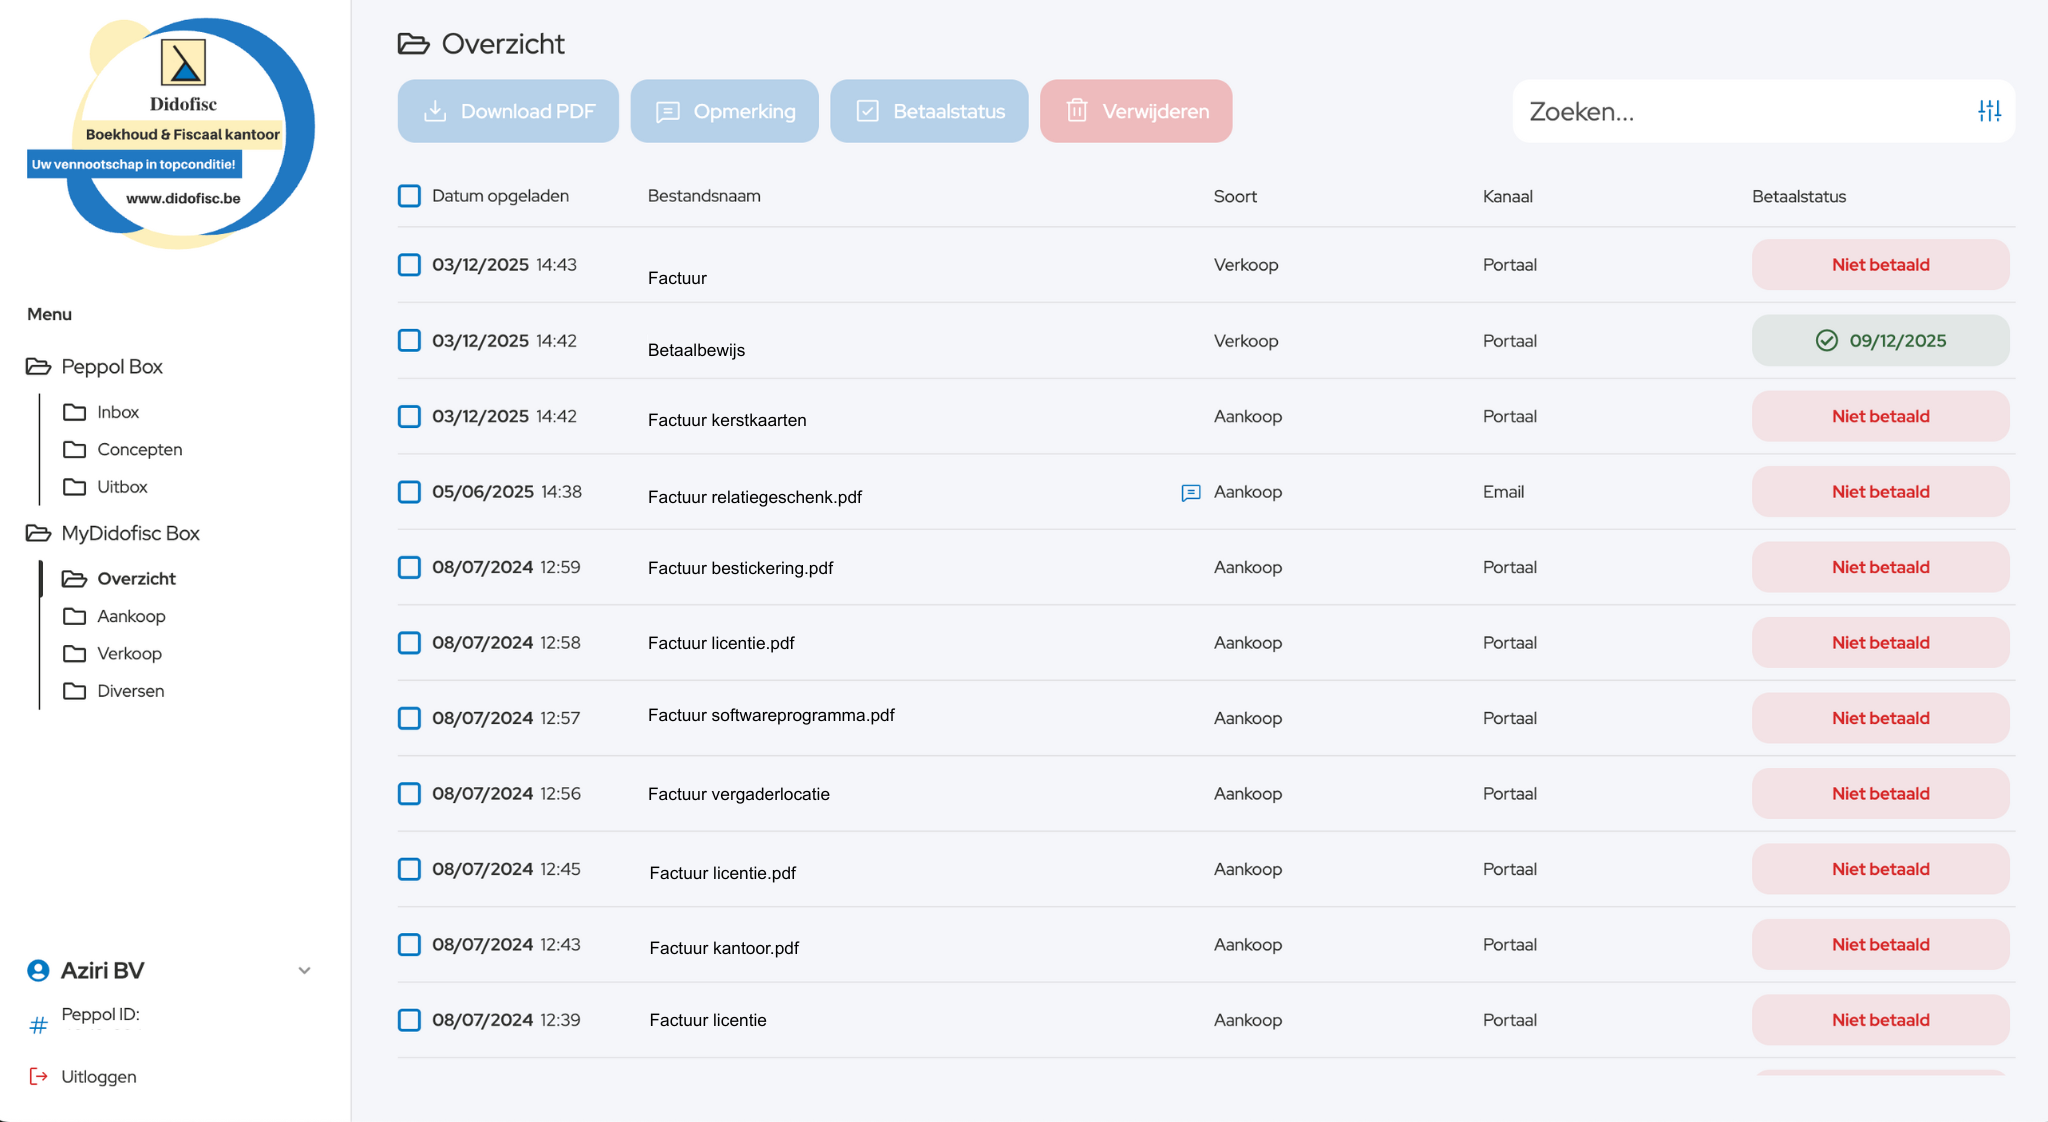The image size is (2048, 1122).
Task: Open the search filter sliders icon
Action: (x=1989, y=111)
